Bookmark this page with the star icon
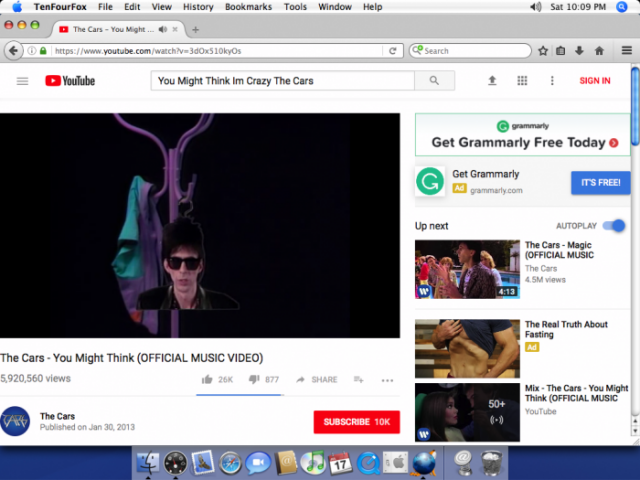This screenshot has width=640, height=480. click(543, 51)
